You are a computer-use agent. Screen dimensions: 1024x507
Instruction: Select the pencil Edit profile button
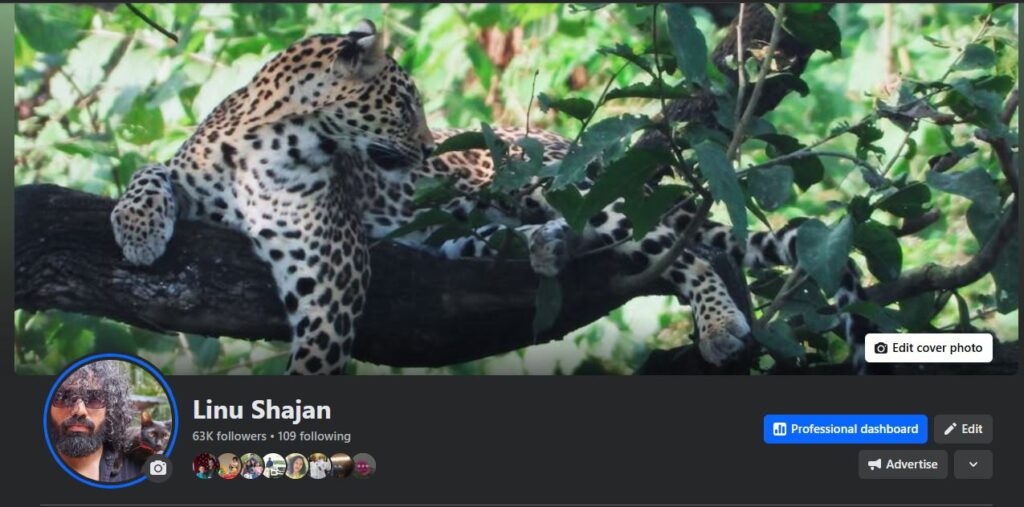(x=963, y=429)
